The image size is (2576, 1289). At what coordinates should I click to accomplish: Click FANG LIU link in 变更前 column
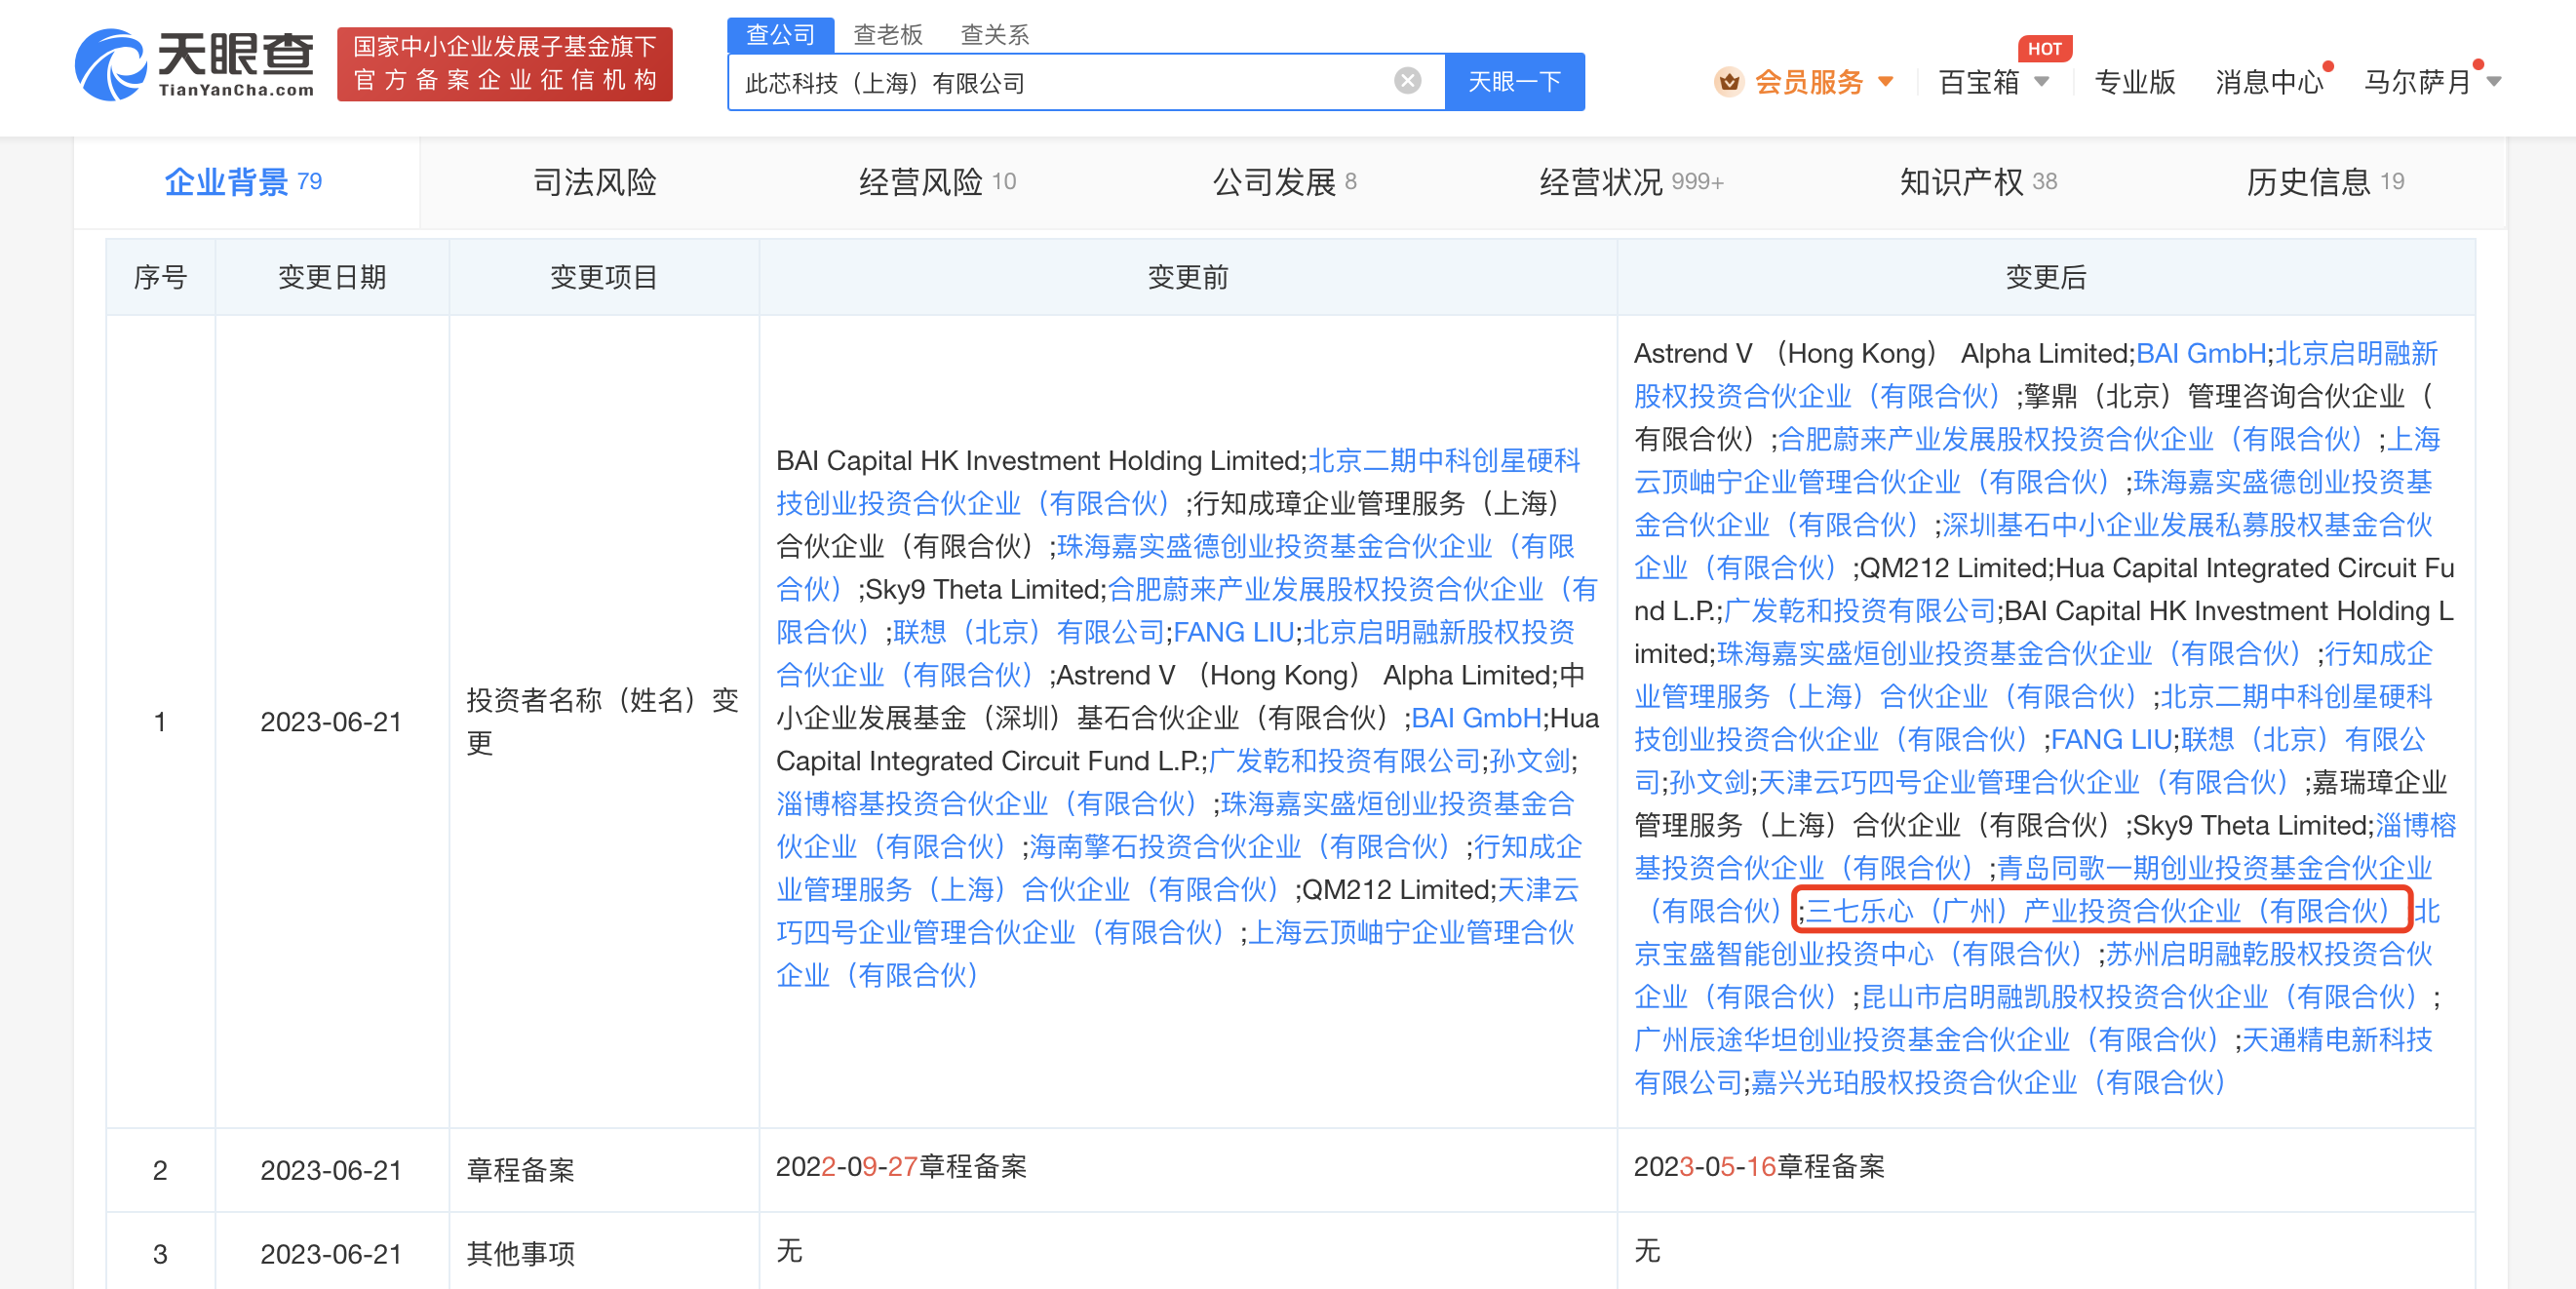point(1233,632)
